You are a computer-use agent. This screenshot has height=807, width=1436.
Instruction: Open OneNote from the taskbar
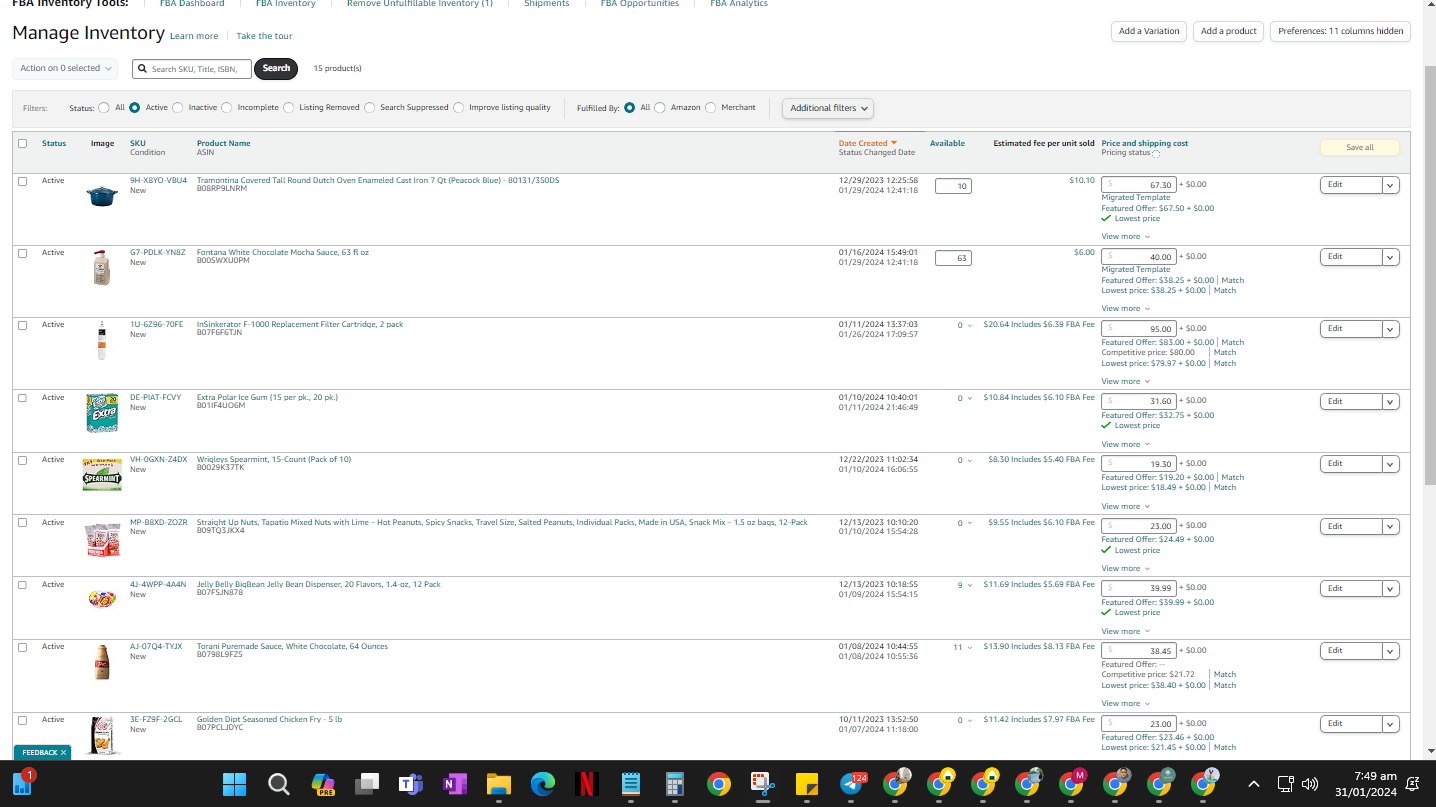pyautogui.click(x=455, y=784)
